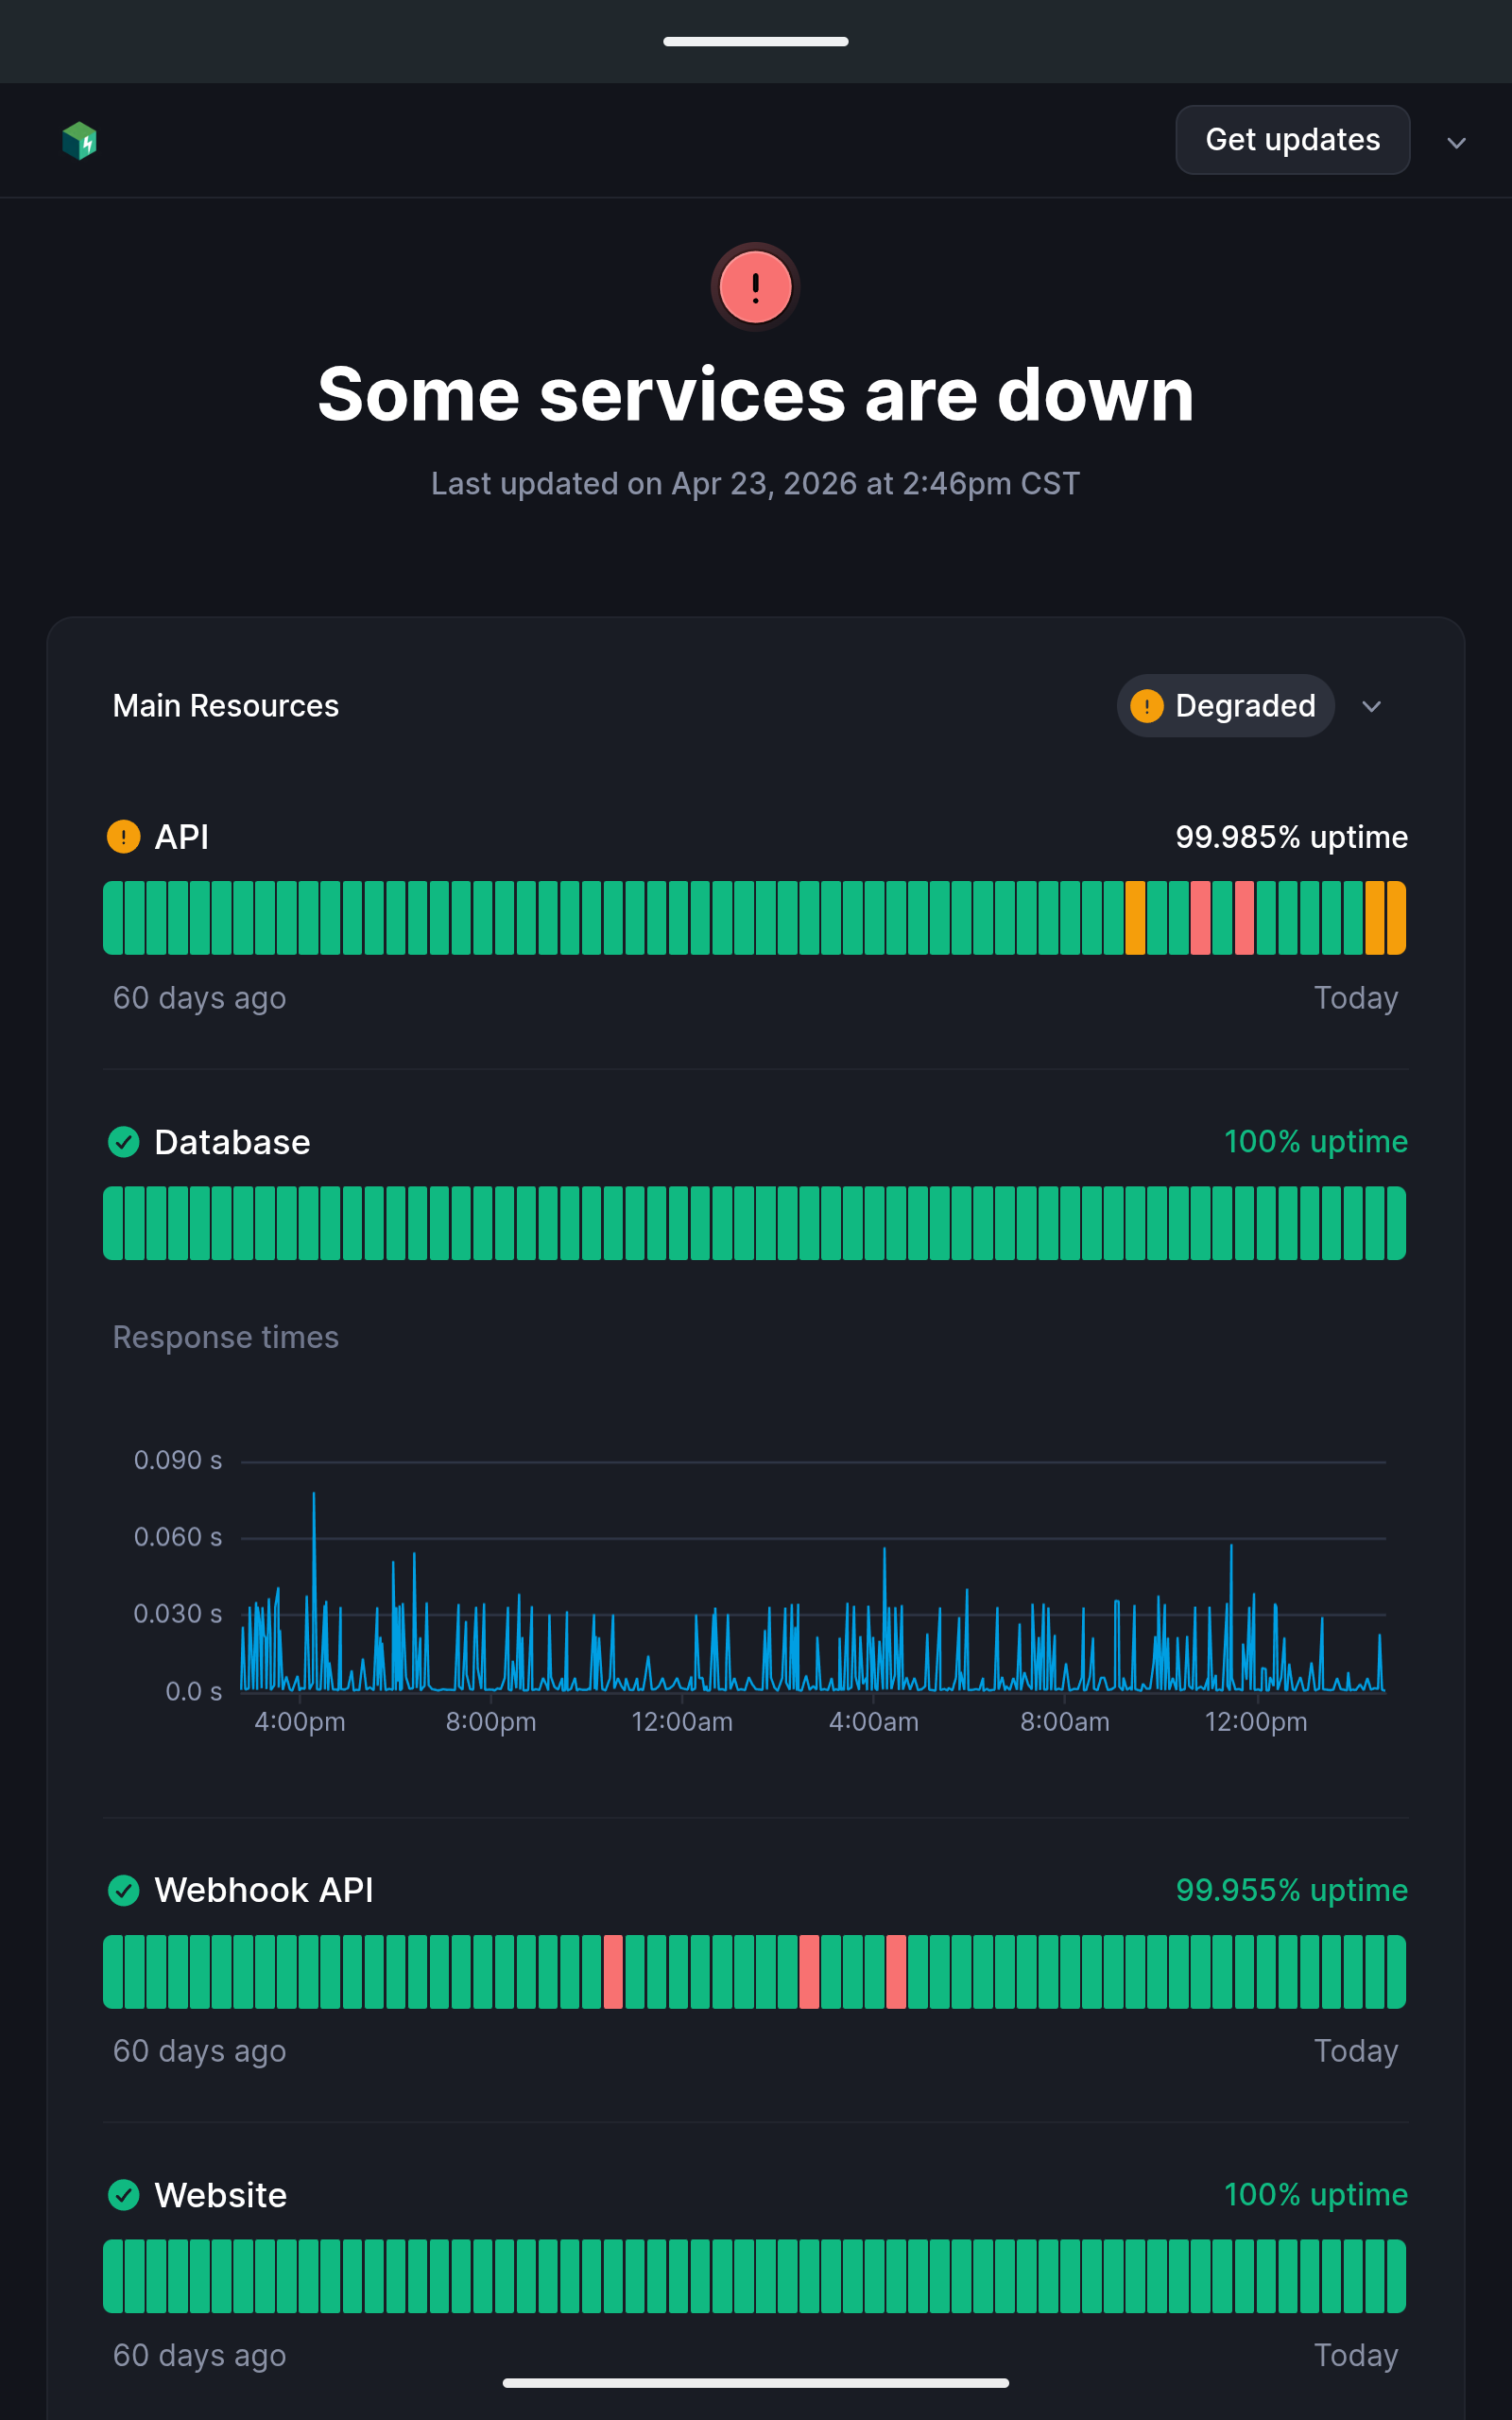Click the Degraded status badge
Image resolution: width=1512 pixels, height=2420 pixels.
coord(1225,706)
